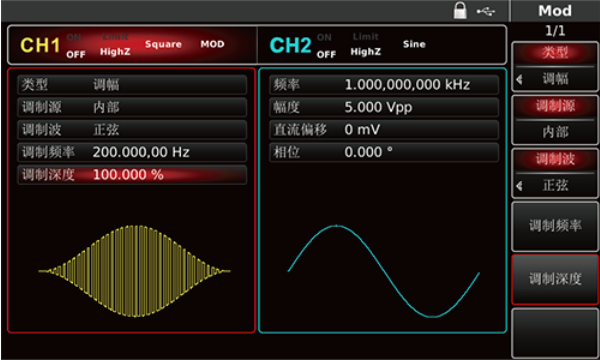This screenshot has height=360, width=600.
Task: Toggle CH2 output ON/OFF indicator
Action: [326, 46]
